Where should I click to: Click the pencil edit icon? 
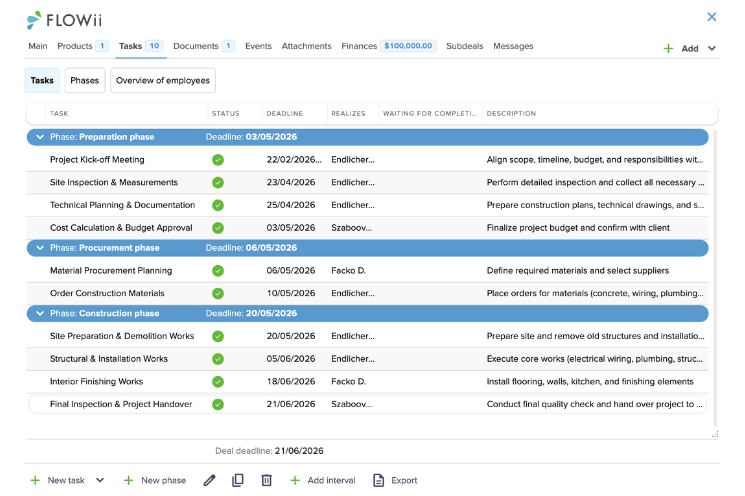(x=210, y=480)
